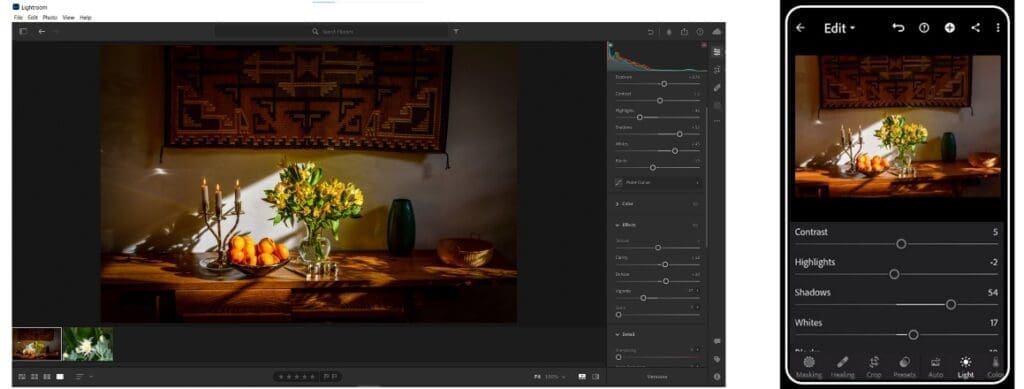Screen dimensions: 1024x389
Task: Toggle show original before-after button
Action: click(596, 377)
